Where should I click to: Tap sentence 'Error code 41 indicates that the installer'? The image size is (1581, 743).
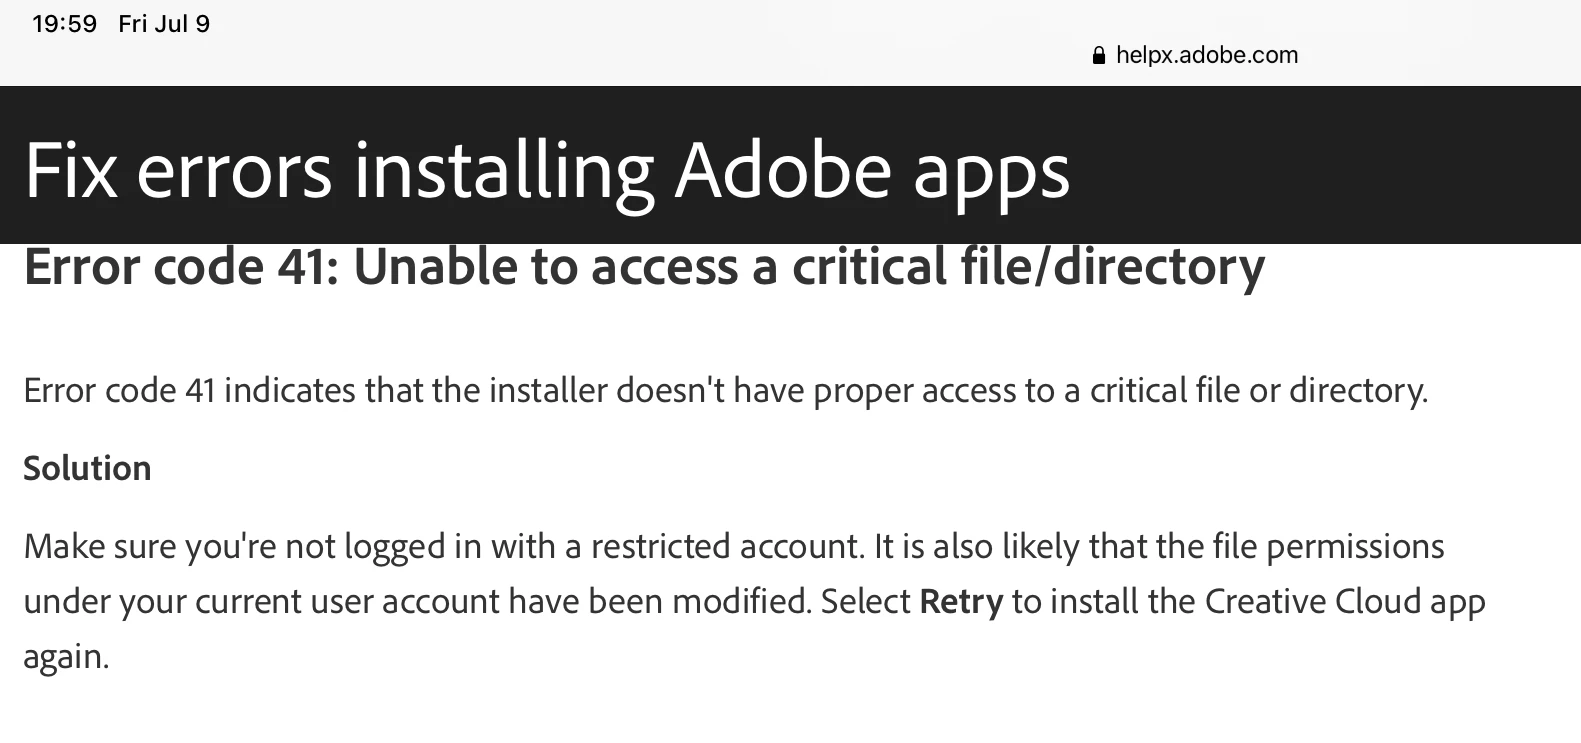(x=726, y=390)
